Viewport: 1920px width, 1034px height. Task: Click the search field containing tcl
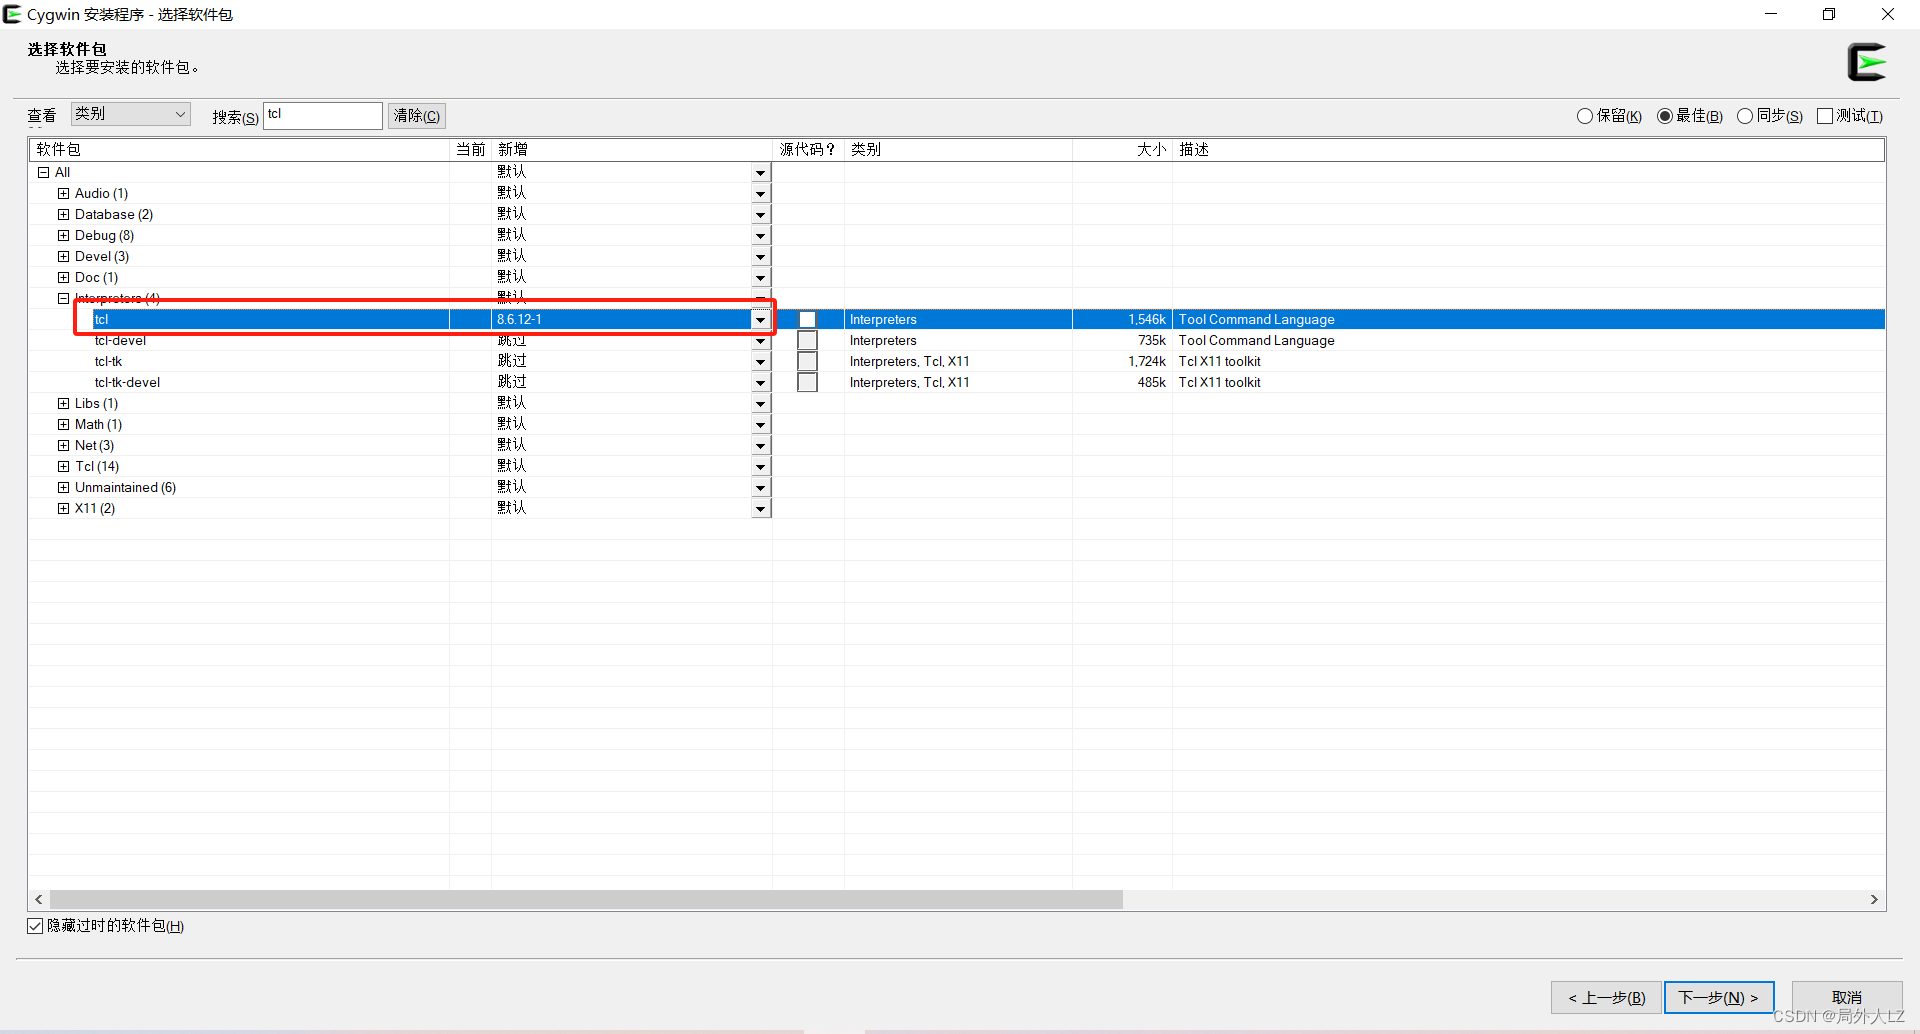point(323,116)
